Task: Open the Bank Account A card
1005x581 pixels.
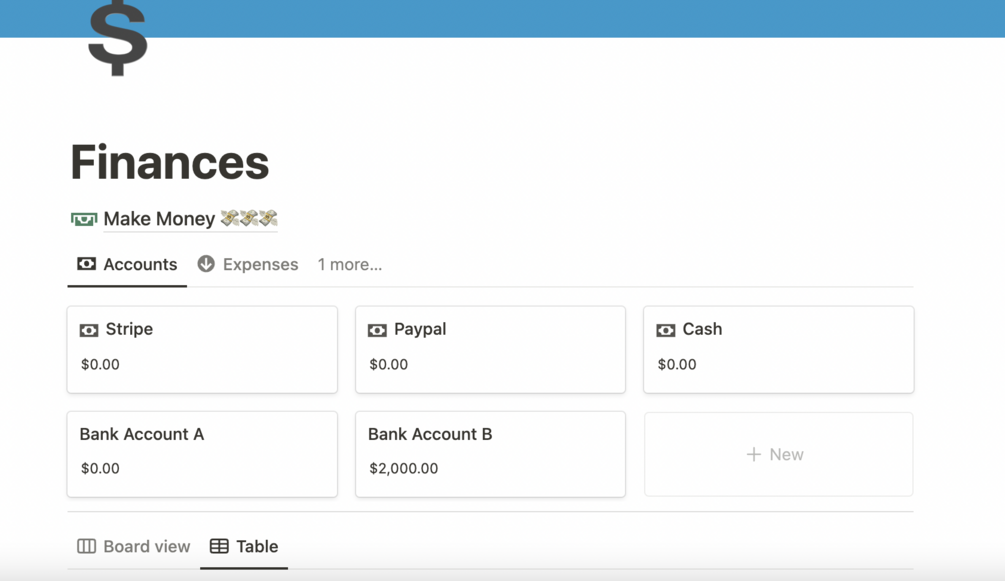Action: pos(201,454)
